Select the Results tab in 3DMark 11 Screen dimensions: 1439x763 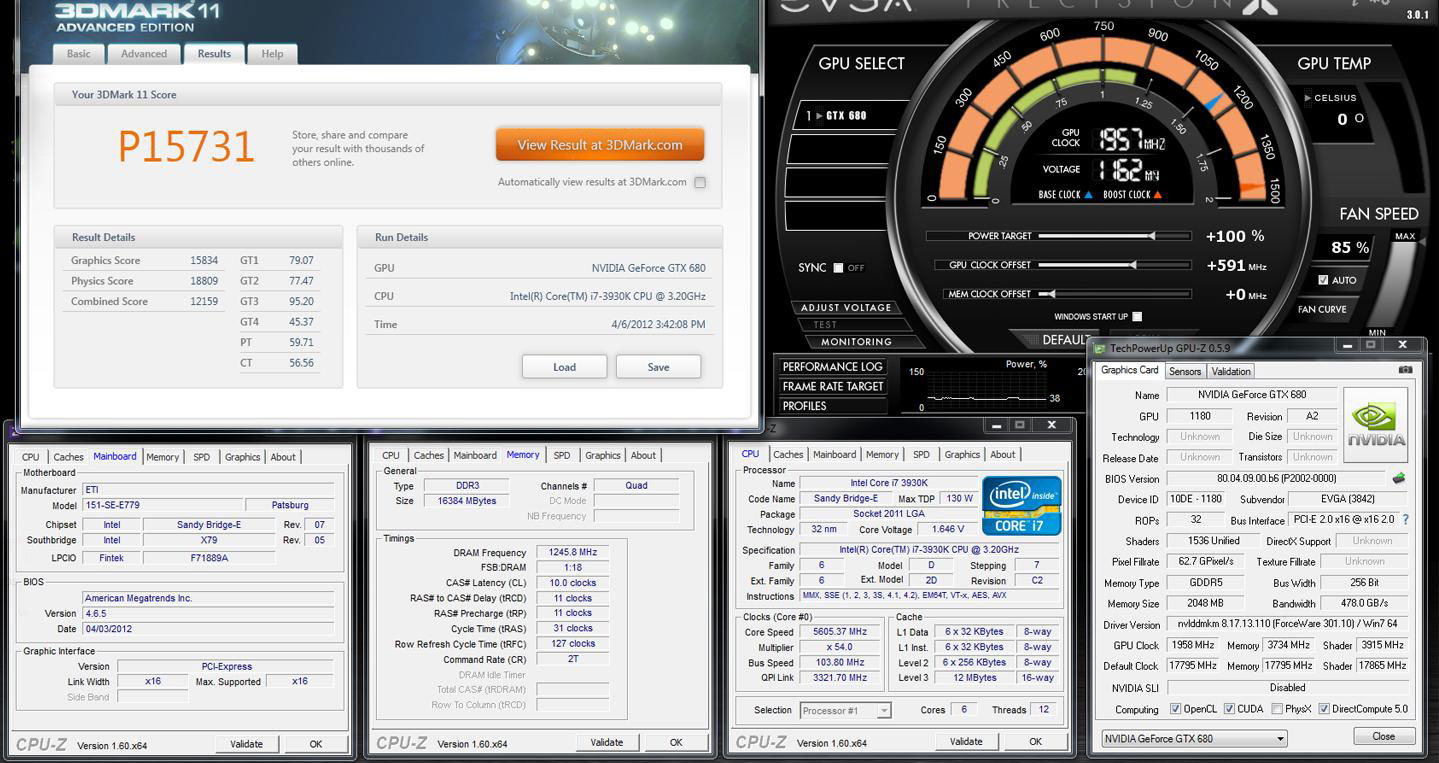pos(214,54)
